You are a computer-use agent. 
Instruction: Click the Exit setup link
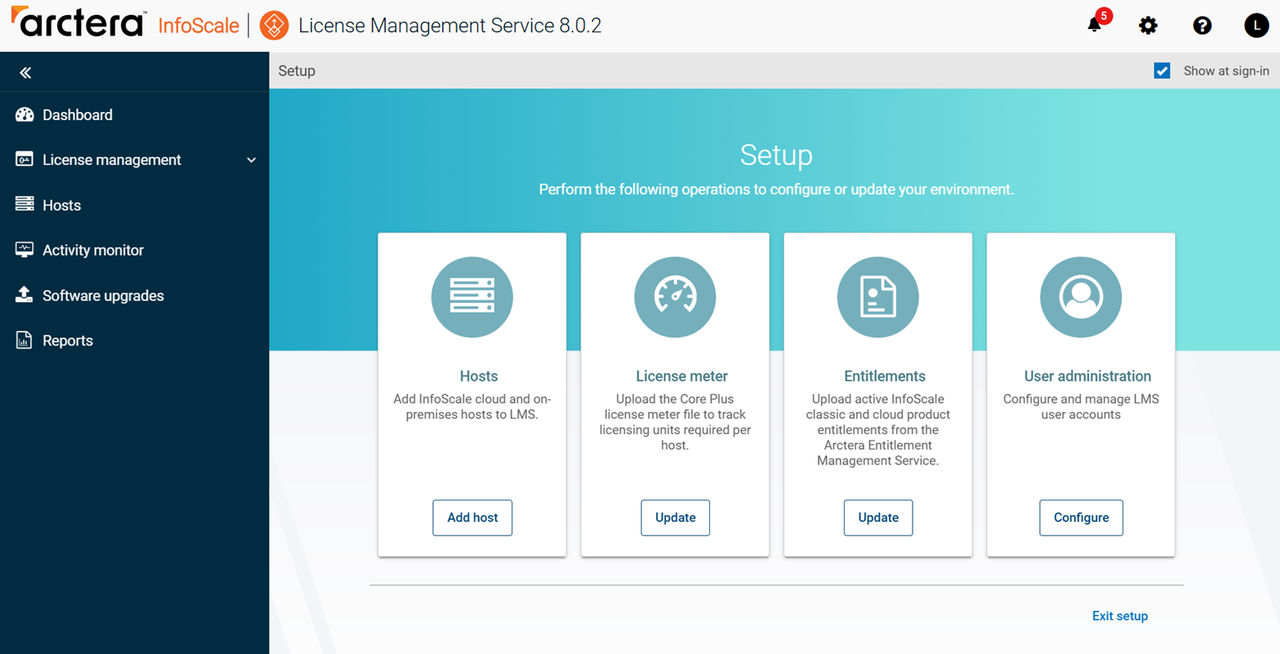click(x=1120, y=616)
